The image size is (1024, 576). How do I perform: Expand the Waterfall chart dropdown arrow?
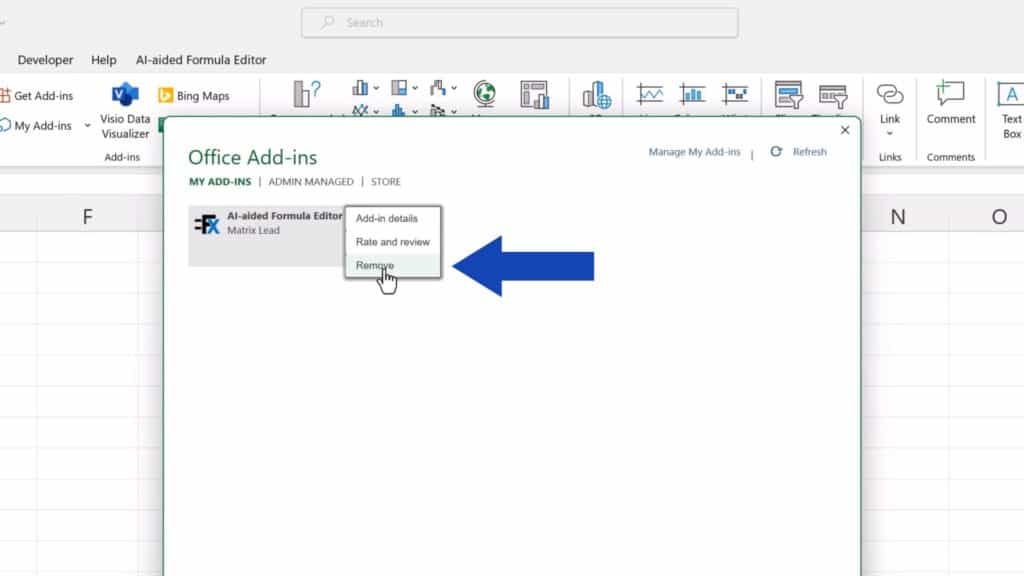click(x=454, y=88)
